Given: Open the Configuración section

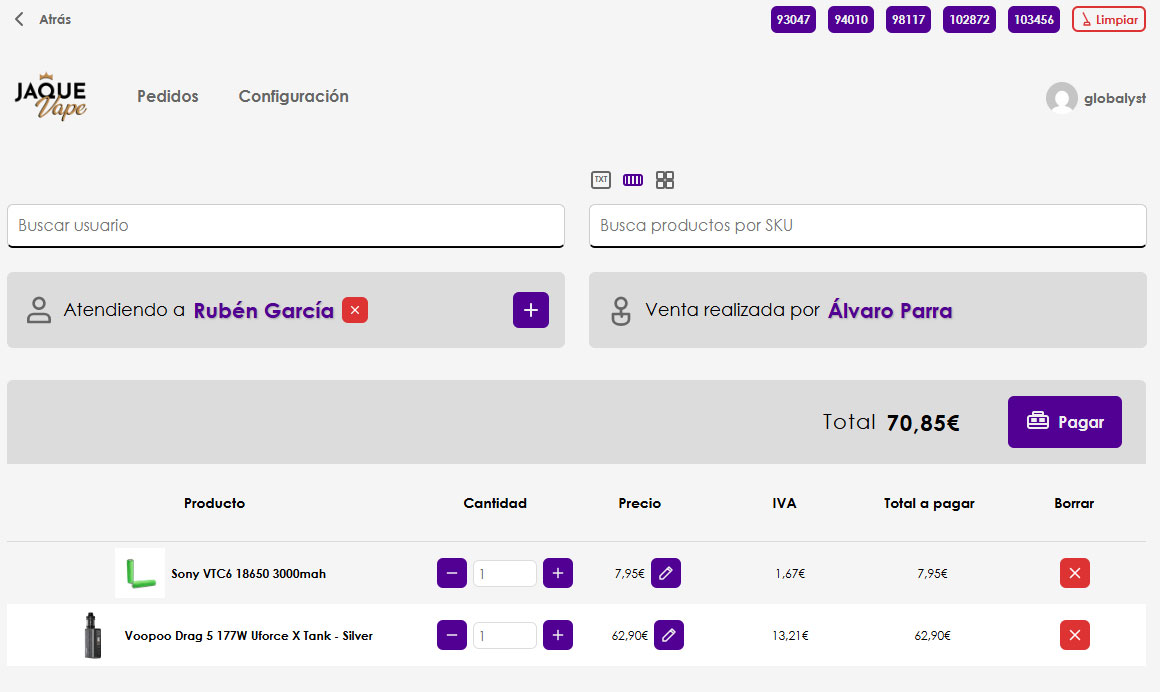Looking at the screenshot, I should pos(293,96).
